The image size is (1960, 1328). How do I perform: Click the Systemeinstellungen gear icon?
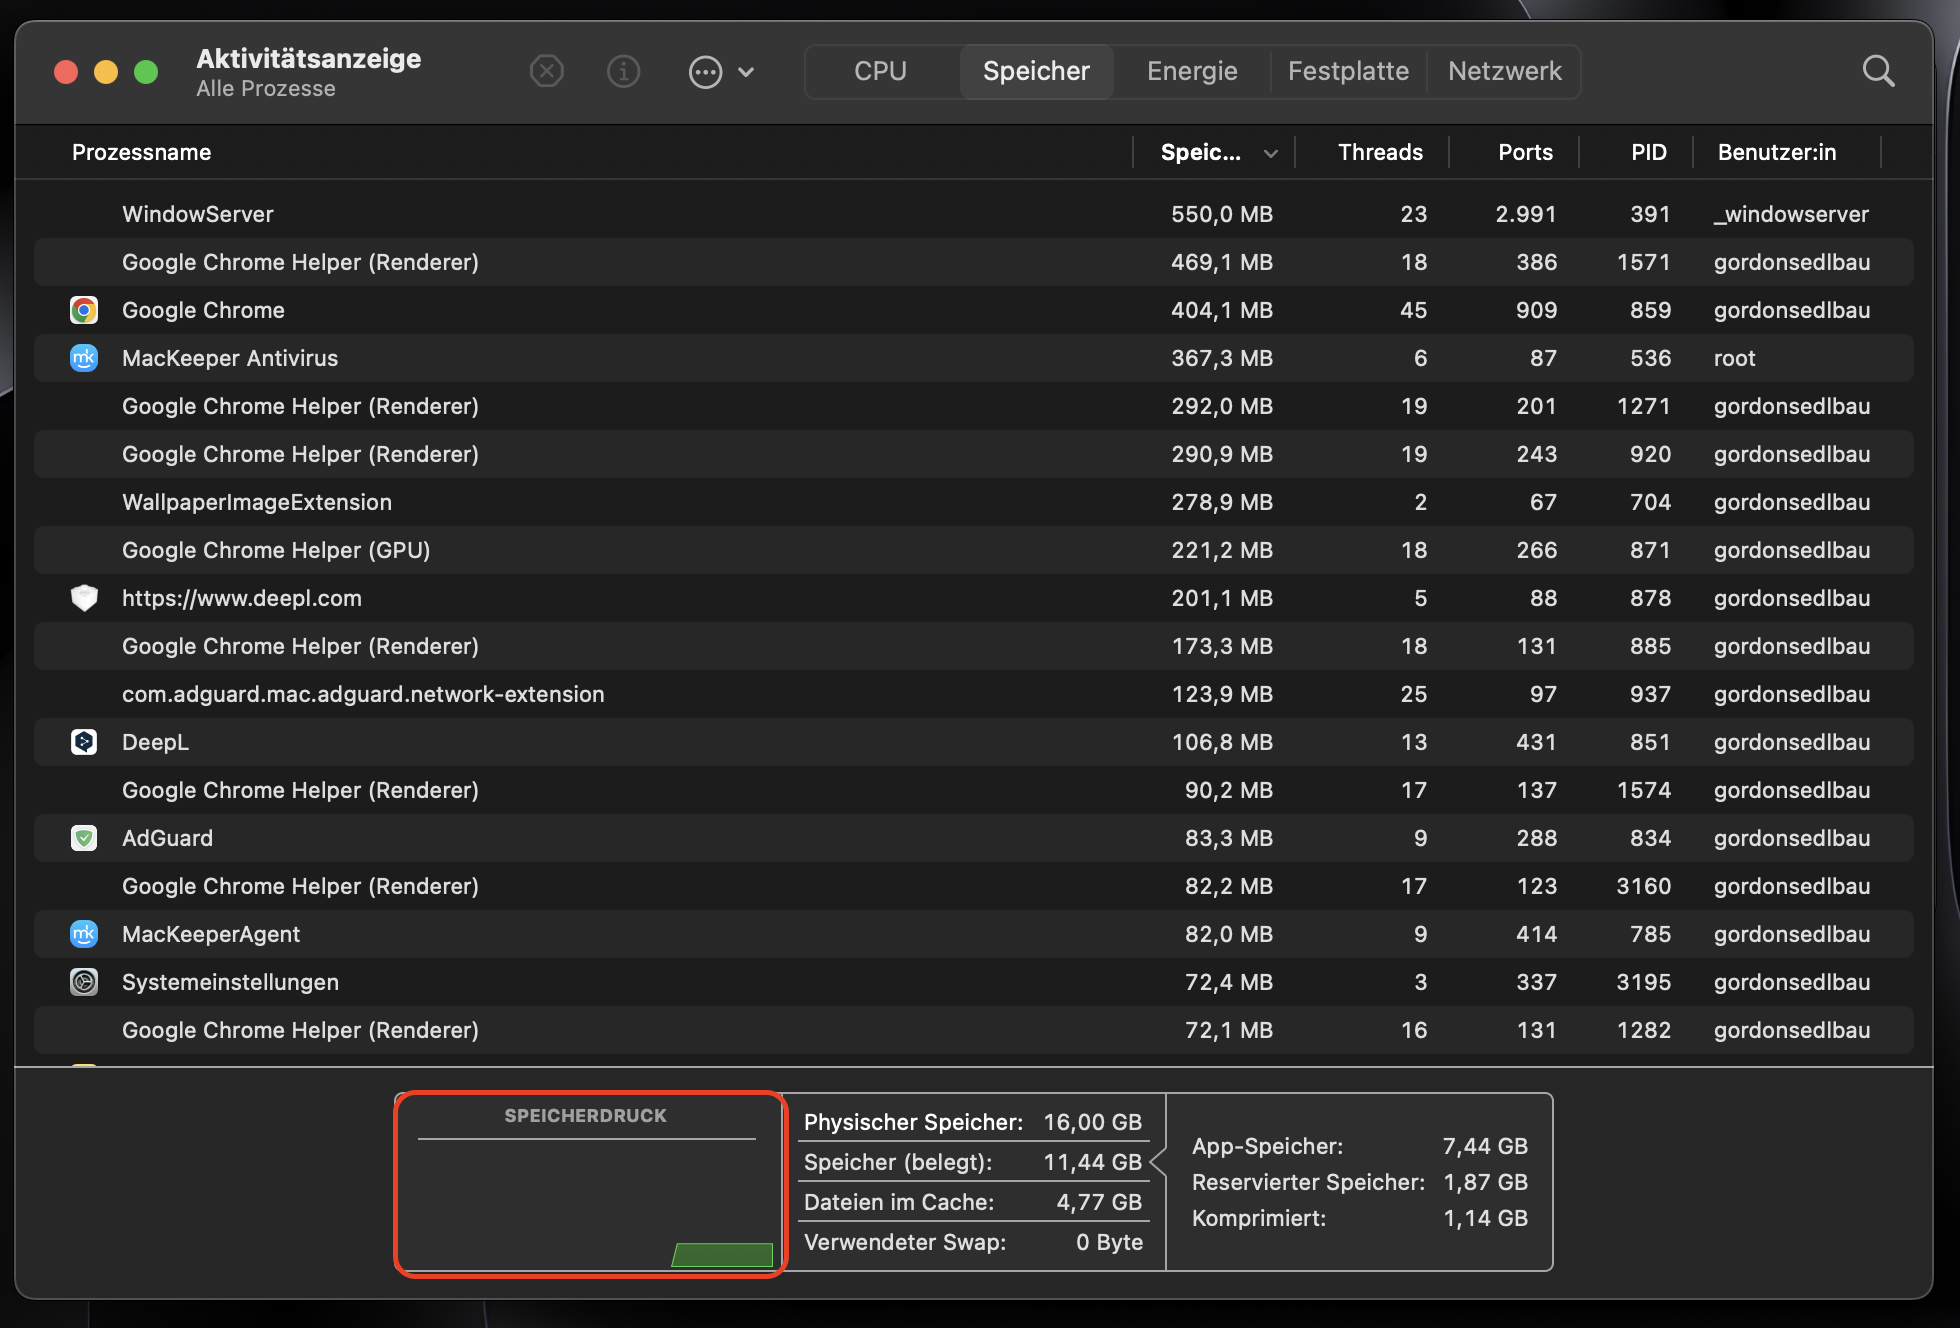84,982
